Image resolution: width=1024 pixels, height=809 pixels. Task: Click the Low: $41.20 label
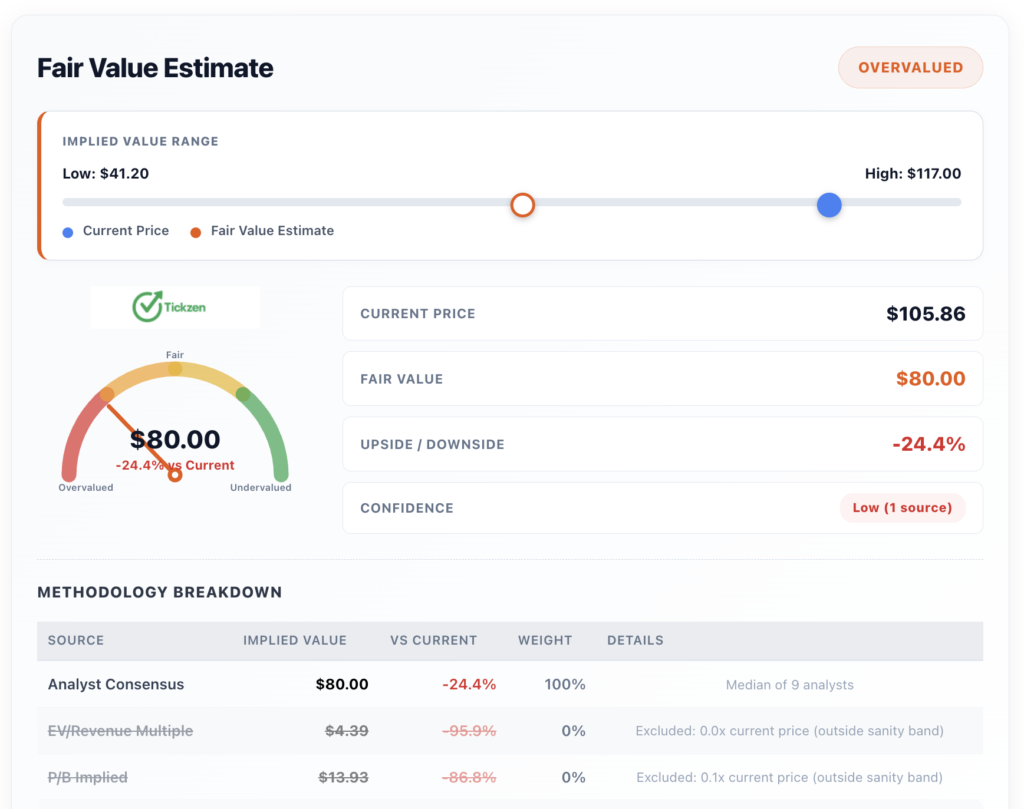pos(106,174)
